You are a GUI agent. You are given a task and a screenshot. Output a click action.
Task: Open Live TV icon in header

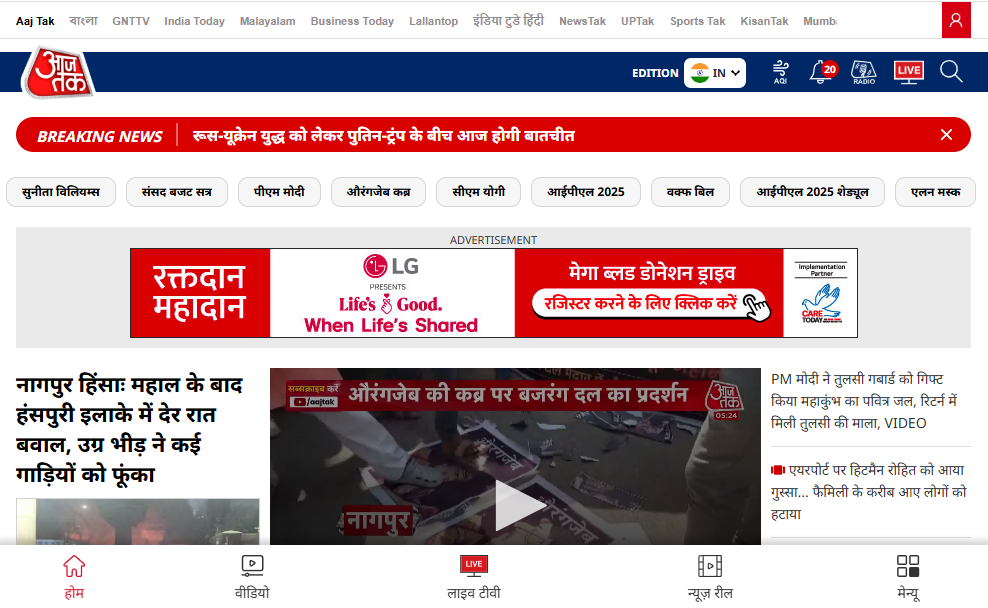pos(909,72)
